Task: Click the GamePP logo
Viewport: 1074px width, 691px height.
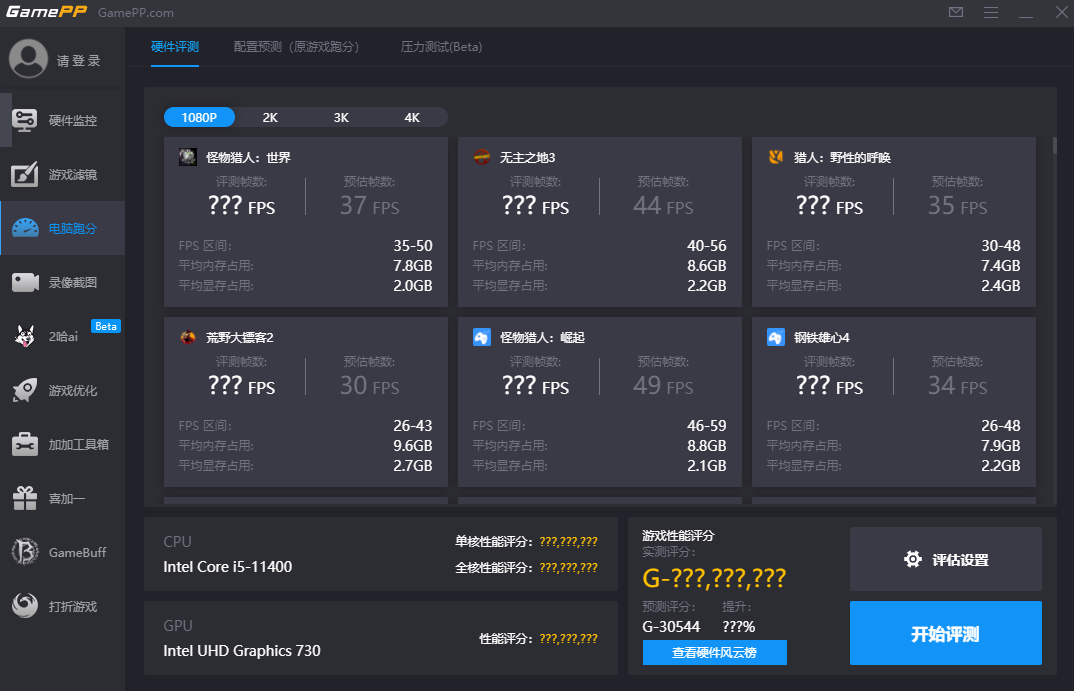Action: tap(47, 12)
